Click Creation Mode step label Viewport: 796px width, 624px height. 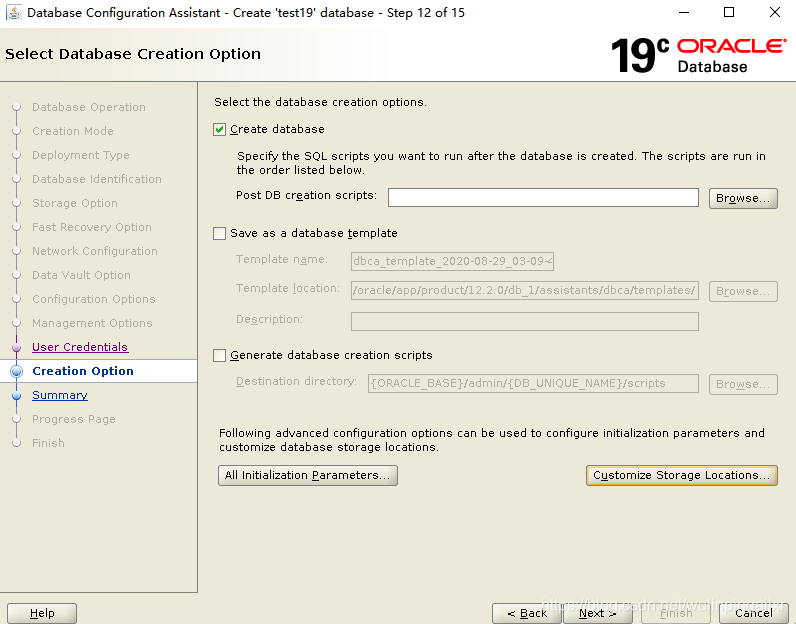[x=73, y=131]
